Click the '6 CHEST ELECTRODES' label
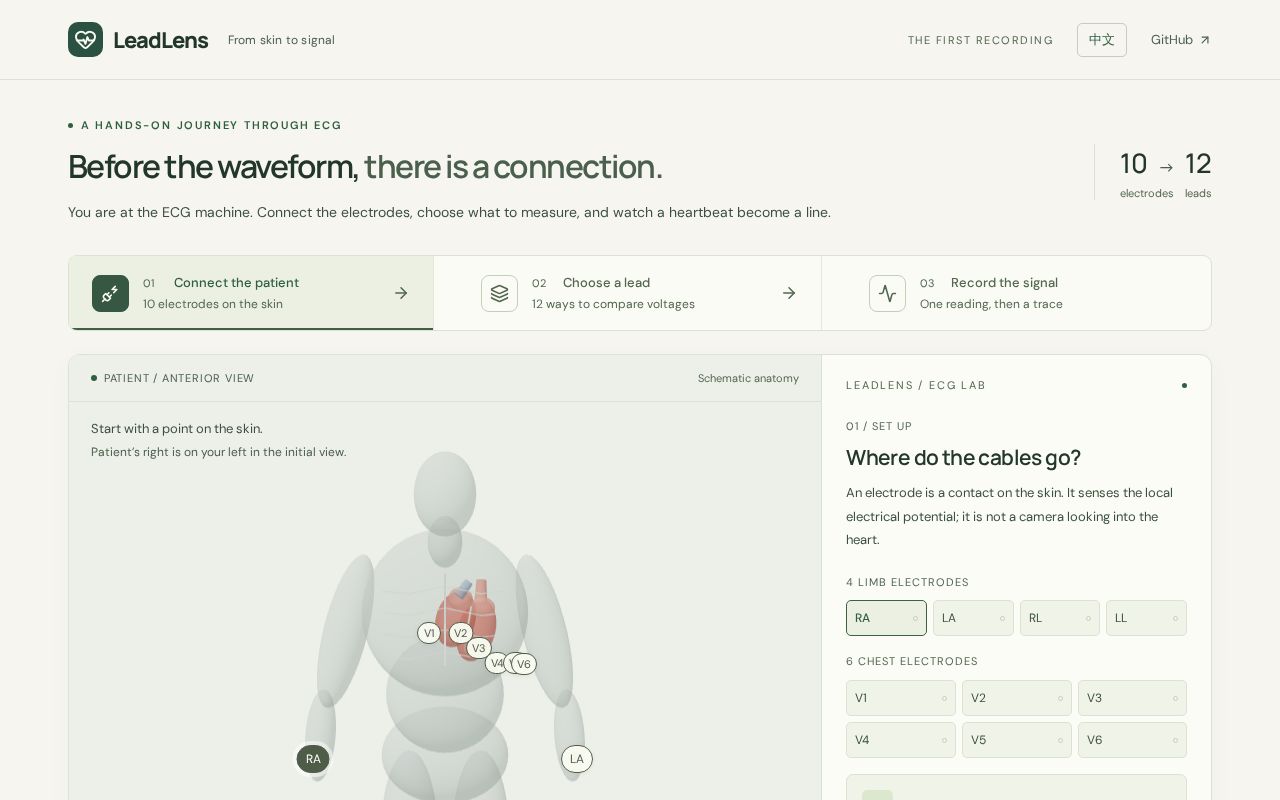1280x800 pixels. coord(912,661)
